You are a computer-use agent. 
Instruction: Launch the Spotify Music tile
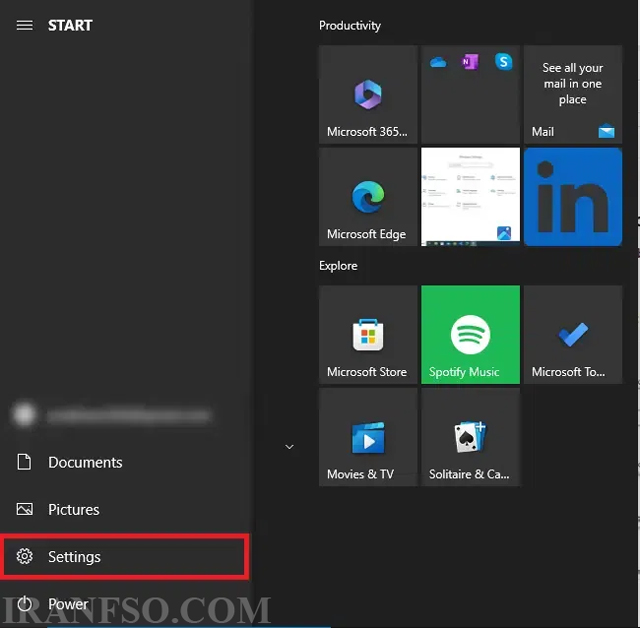471,335
